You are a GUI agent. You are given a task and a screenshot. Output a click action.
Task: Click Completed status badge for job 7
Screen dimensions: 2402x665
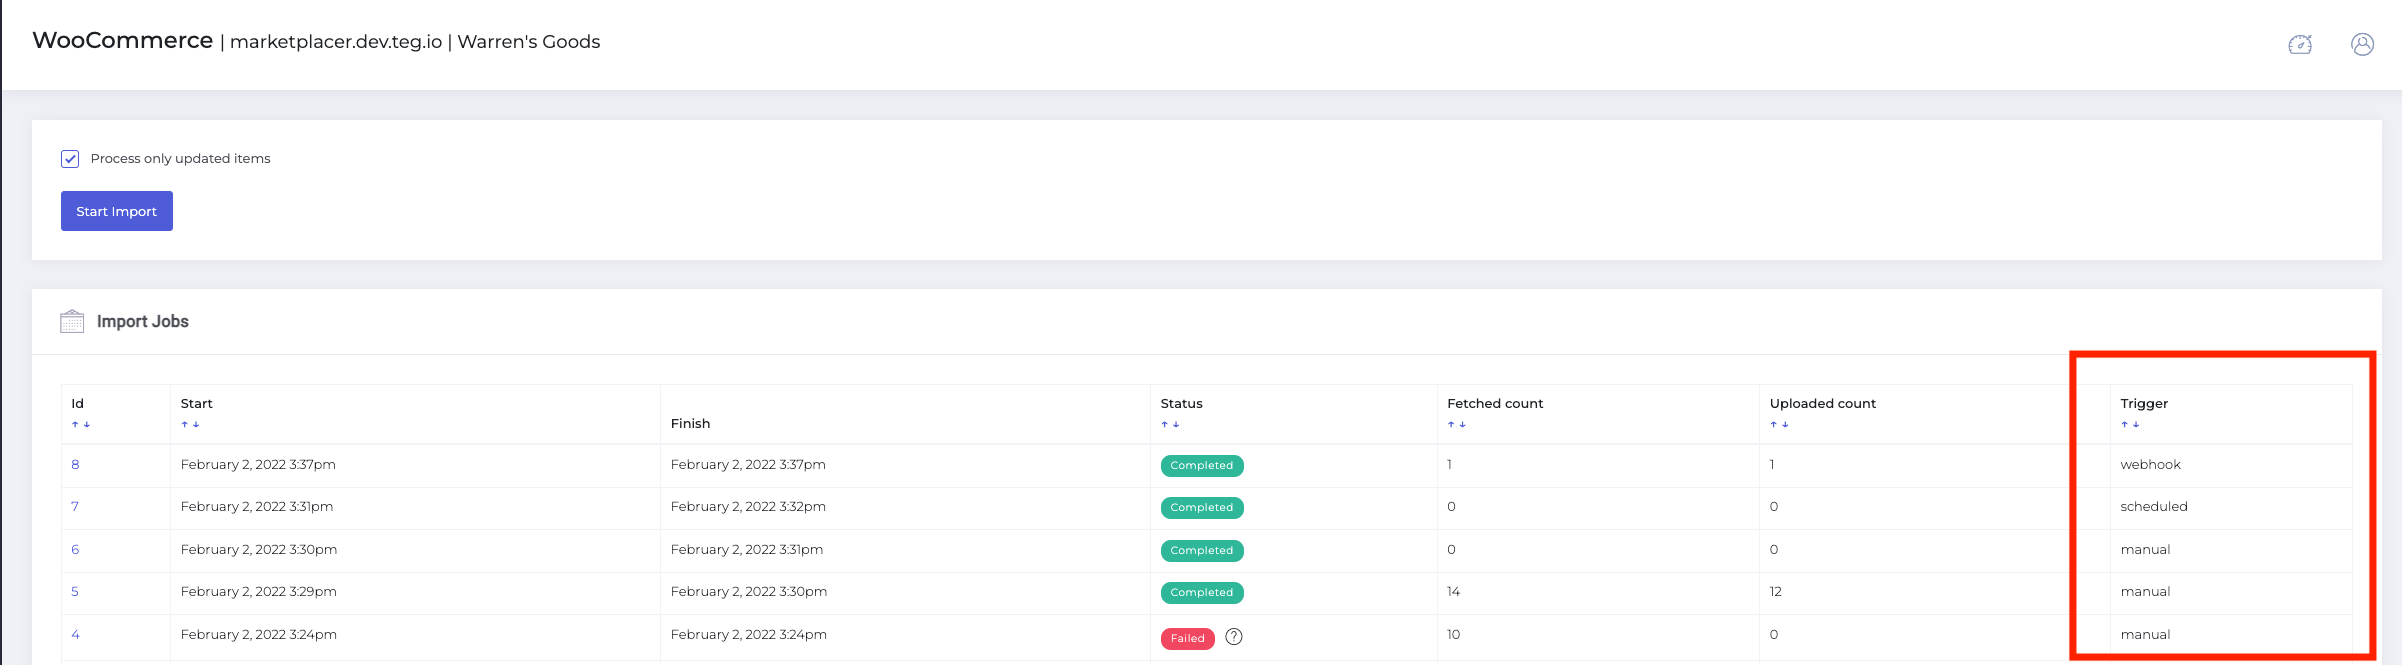tap(1202, 508)
